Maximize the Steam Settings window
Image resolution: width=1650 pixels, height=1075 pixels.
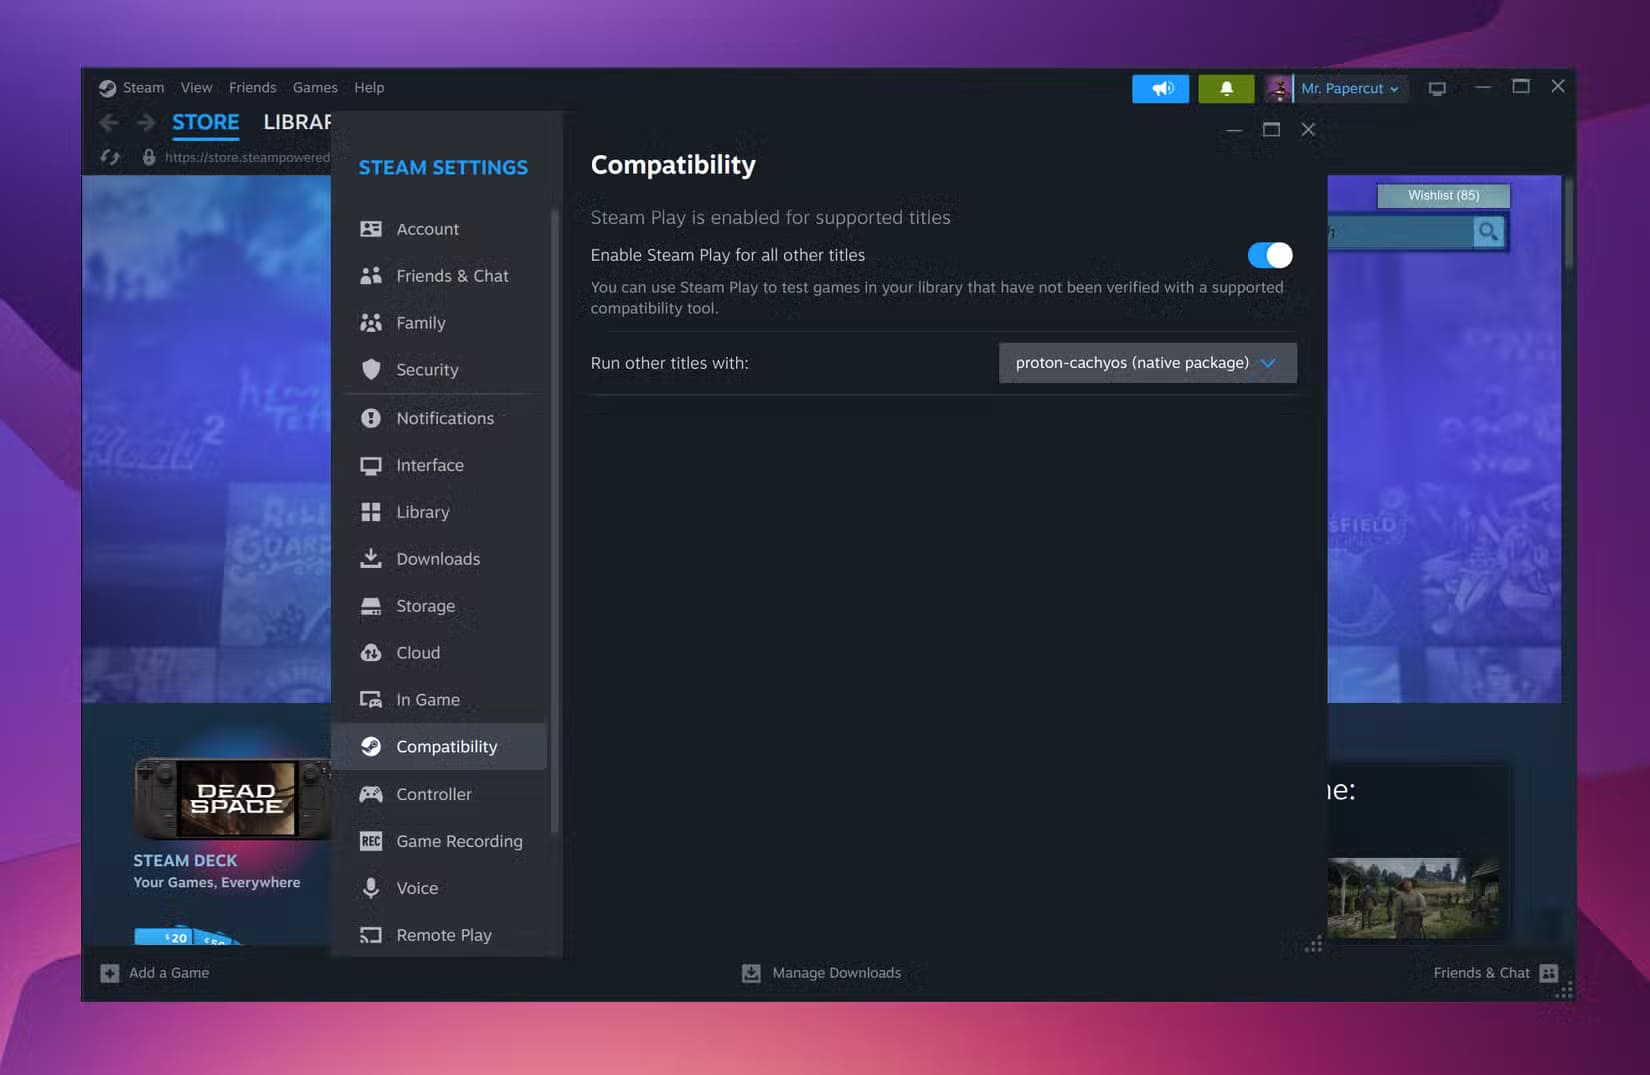point(1271,129)
